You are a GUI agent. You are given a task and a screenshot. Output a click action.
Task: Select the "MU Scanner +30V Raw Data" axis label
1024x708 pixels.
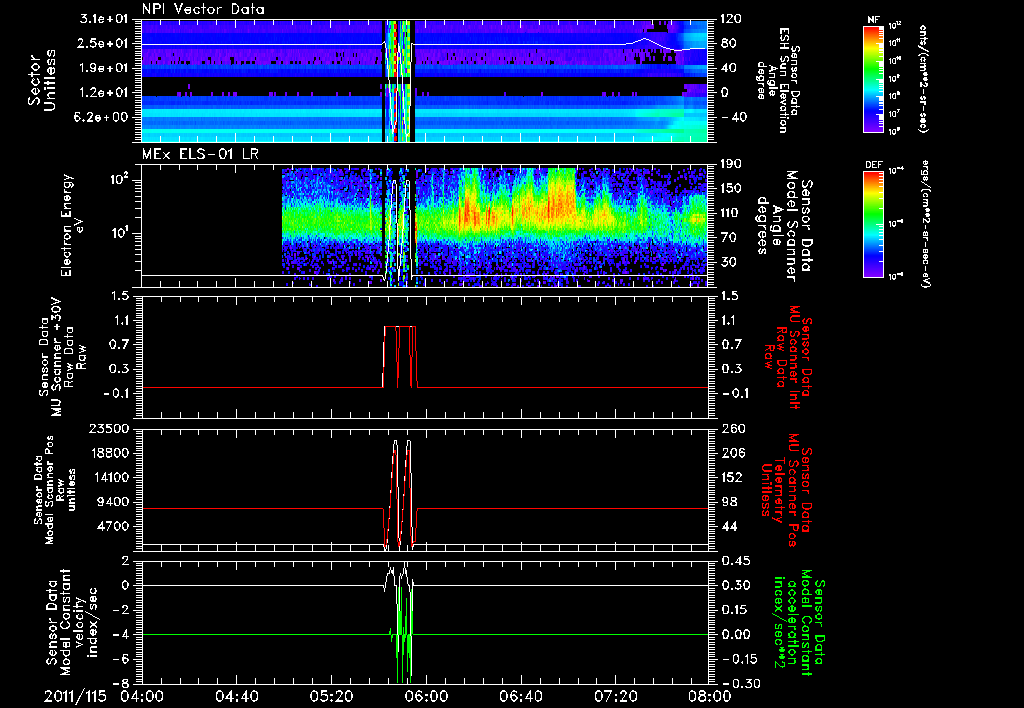coord(62,357)
